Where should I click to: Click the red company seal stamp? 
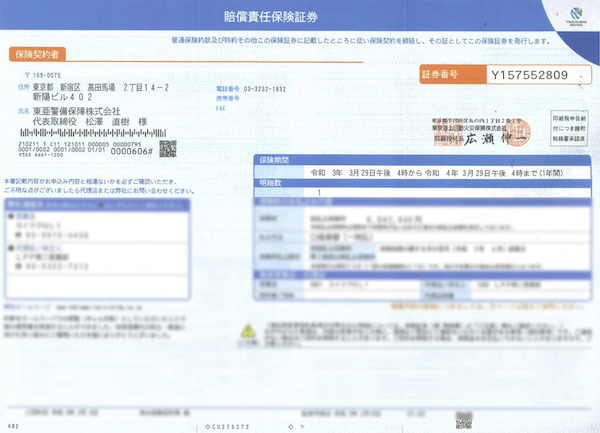(x=518, y=132)
